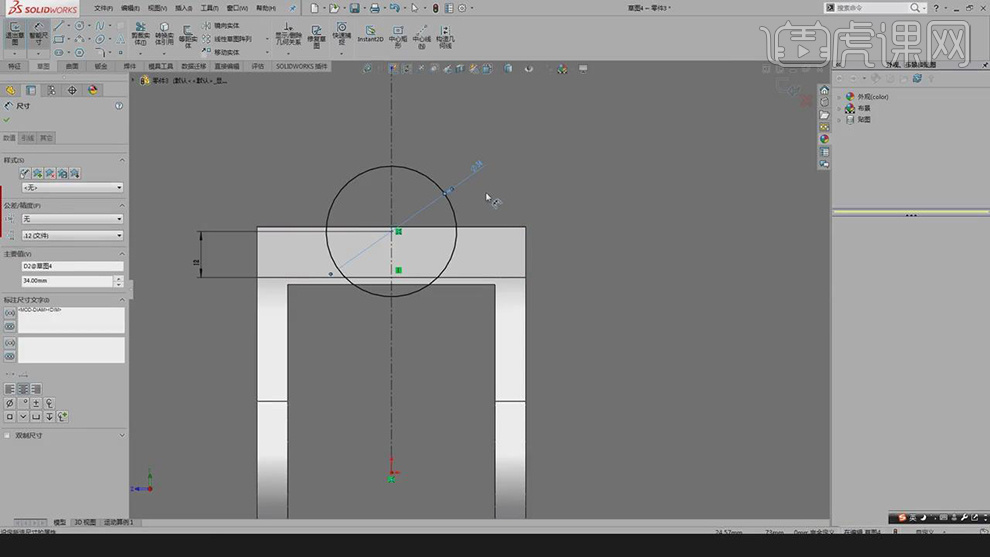Click the Exit Sketch (退出草图) button

click(x=15, y=33)
